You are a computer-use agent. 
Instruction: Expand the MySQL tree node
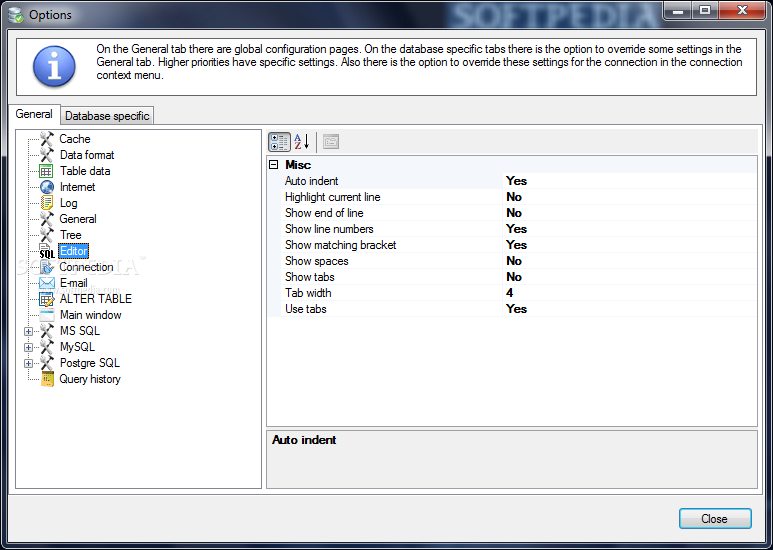[x=28, y=347]
